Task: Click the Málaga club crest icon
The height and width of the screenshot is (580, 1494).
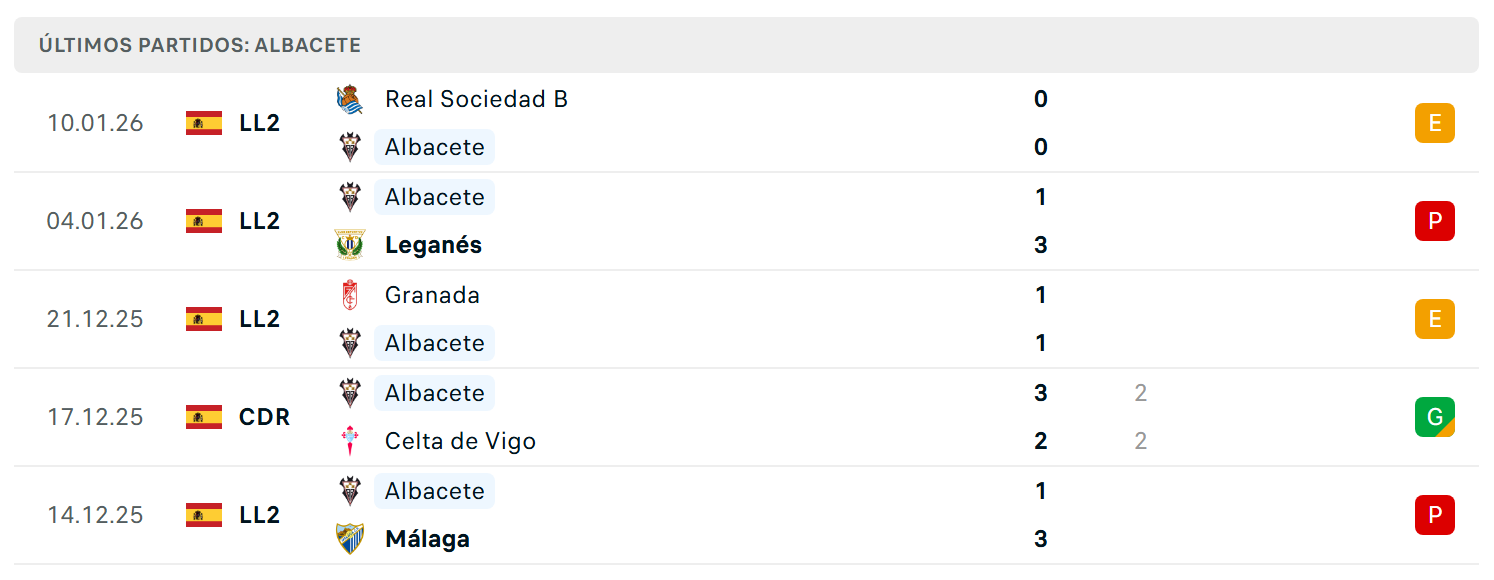Action: (x=350, y=539)
